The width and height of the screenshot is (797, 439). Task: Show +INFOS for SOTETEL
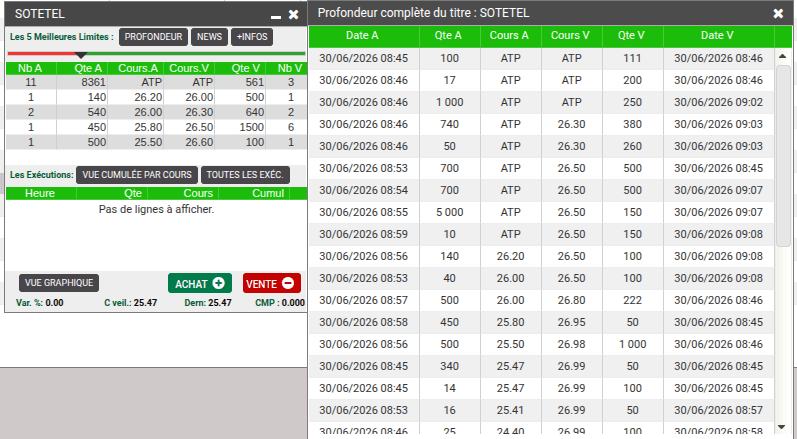(252, 37)
